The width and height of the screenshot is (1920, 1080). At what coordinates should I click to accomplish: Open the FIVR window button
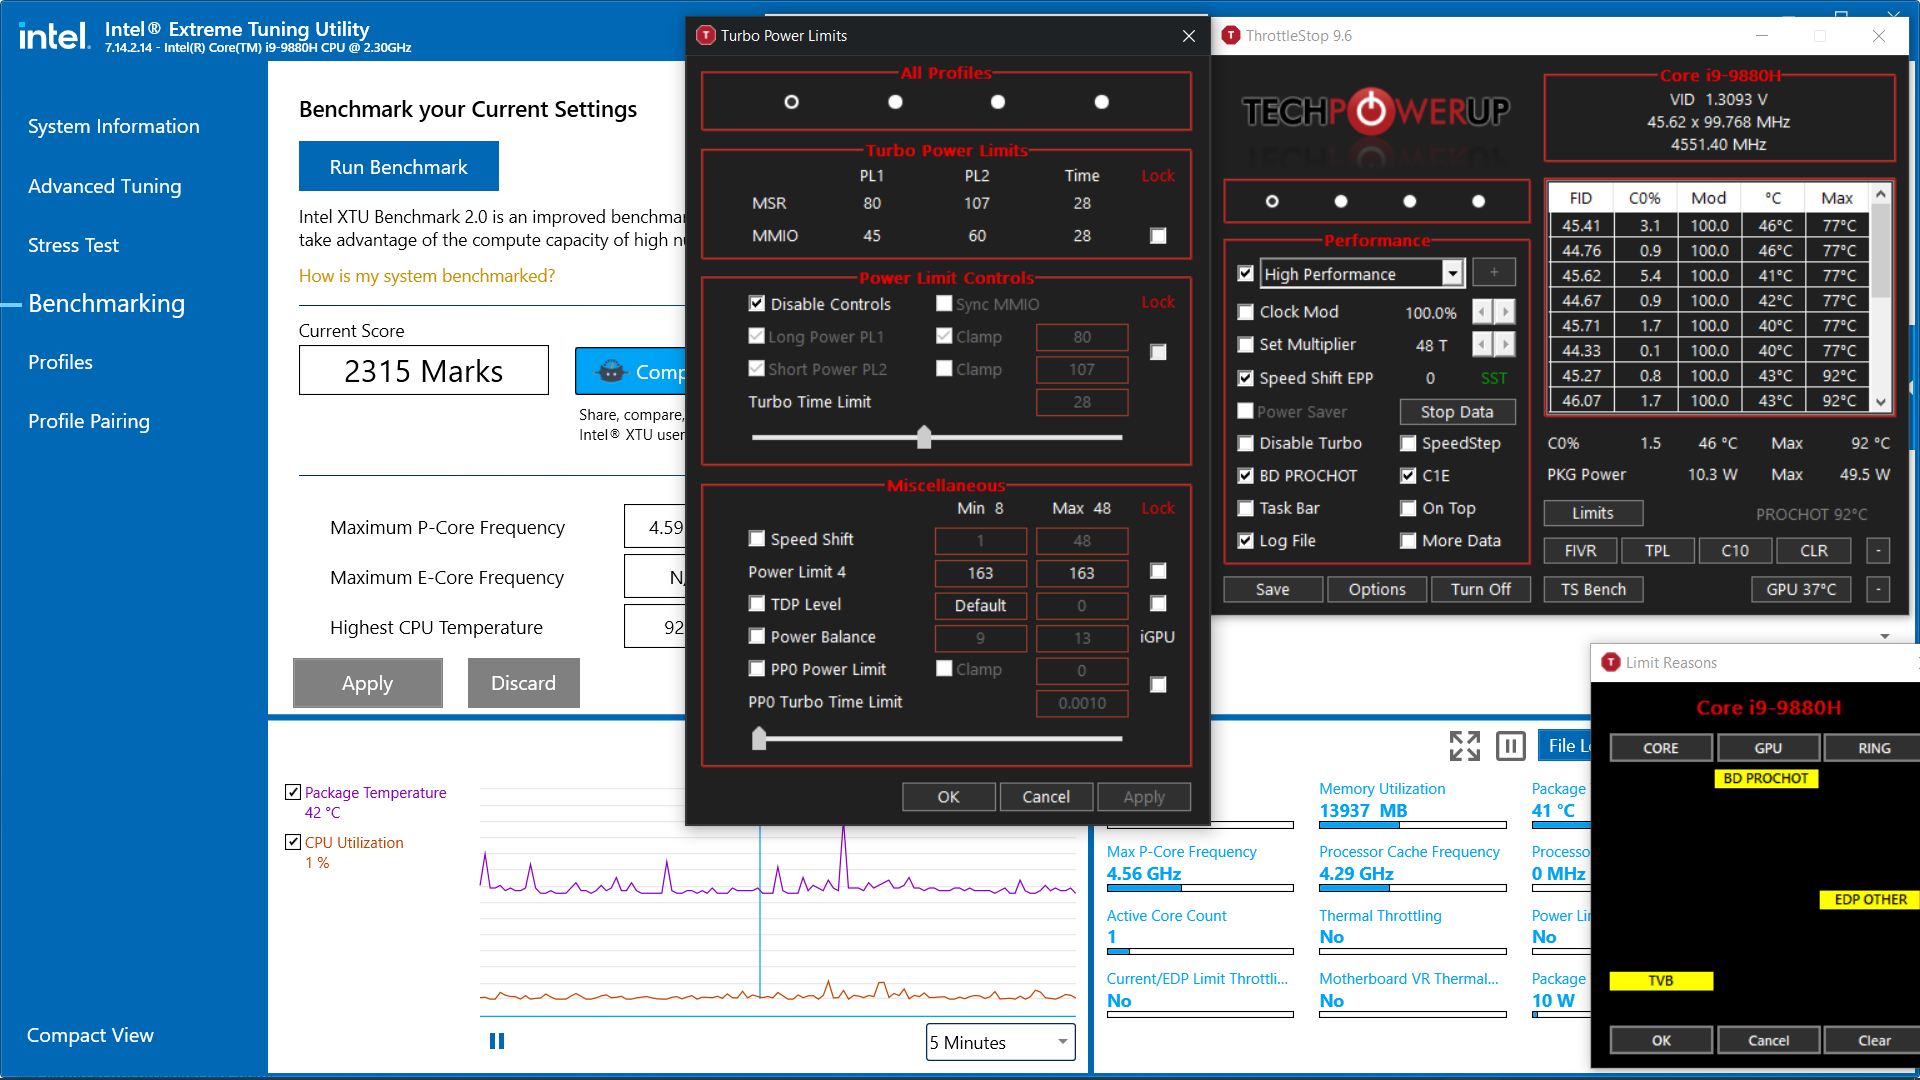tap(1580, 551)
